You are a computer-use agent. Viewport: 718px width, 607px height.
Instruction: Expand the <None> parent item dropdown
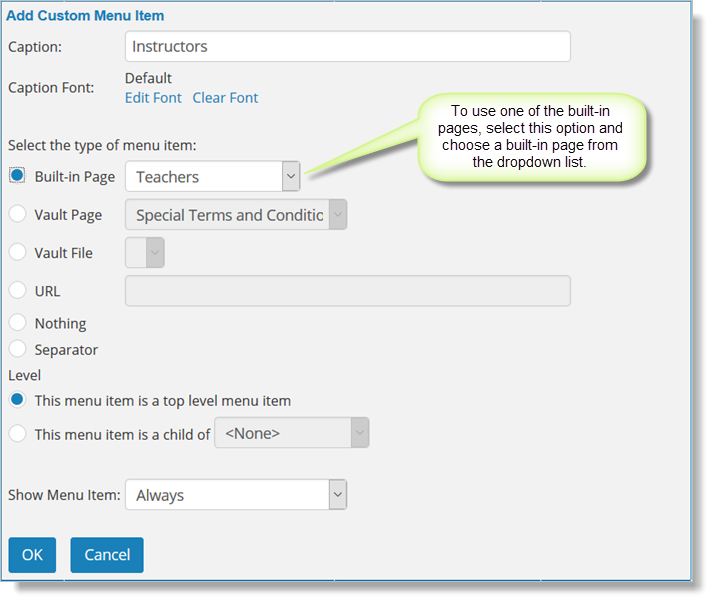[292, 433]
